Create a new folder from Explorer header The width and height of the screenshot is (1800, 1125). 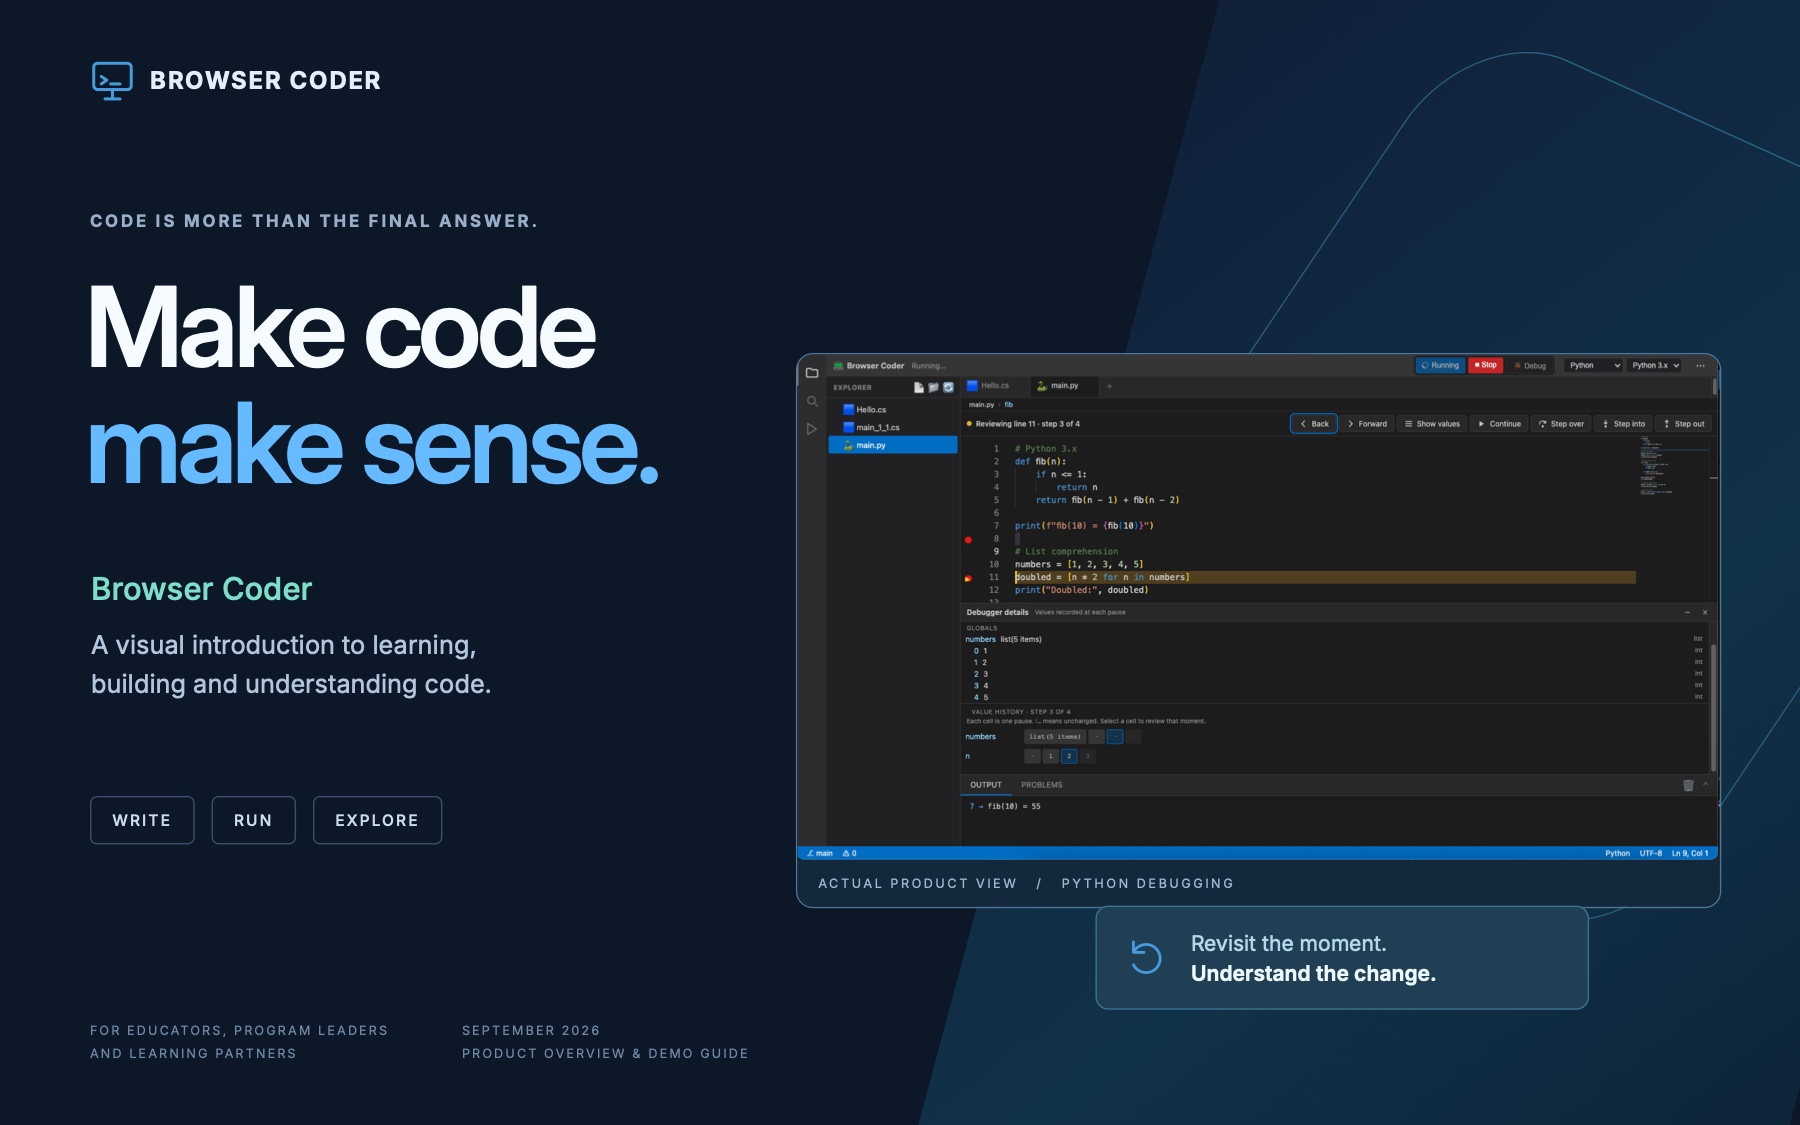933,387
